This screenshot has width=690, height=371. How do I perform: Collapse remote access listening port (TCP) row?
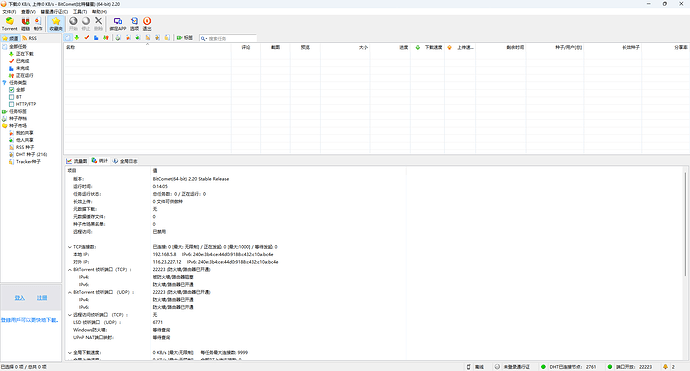70,315
